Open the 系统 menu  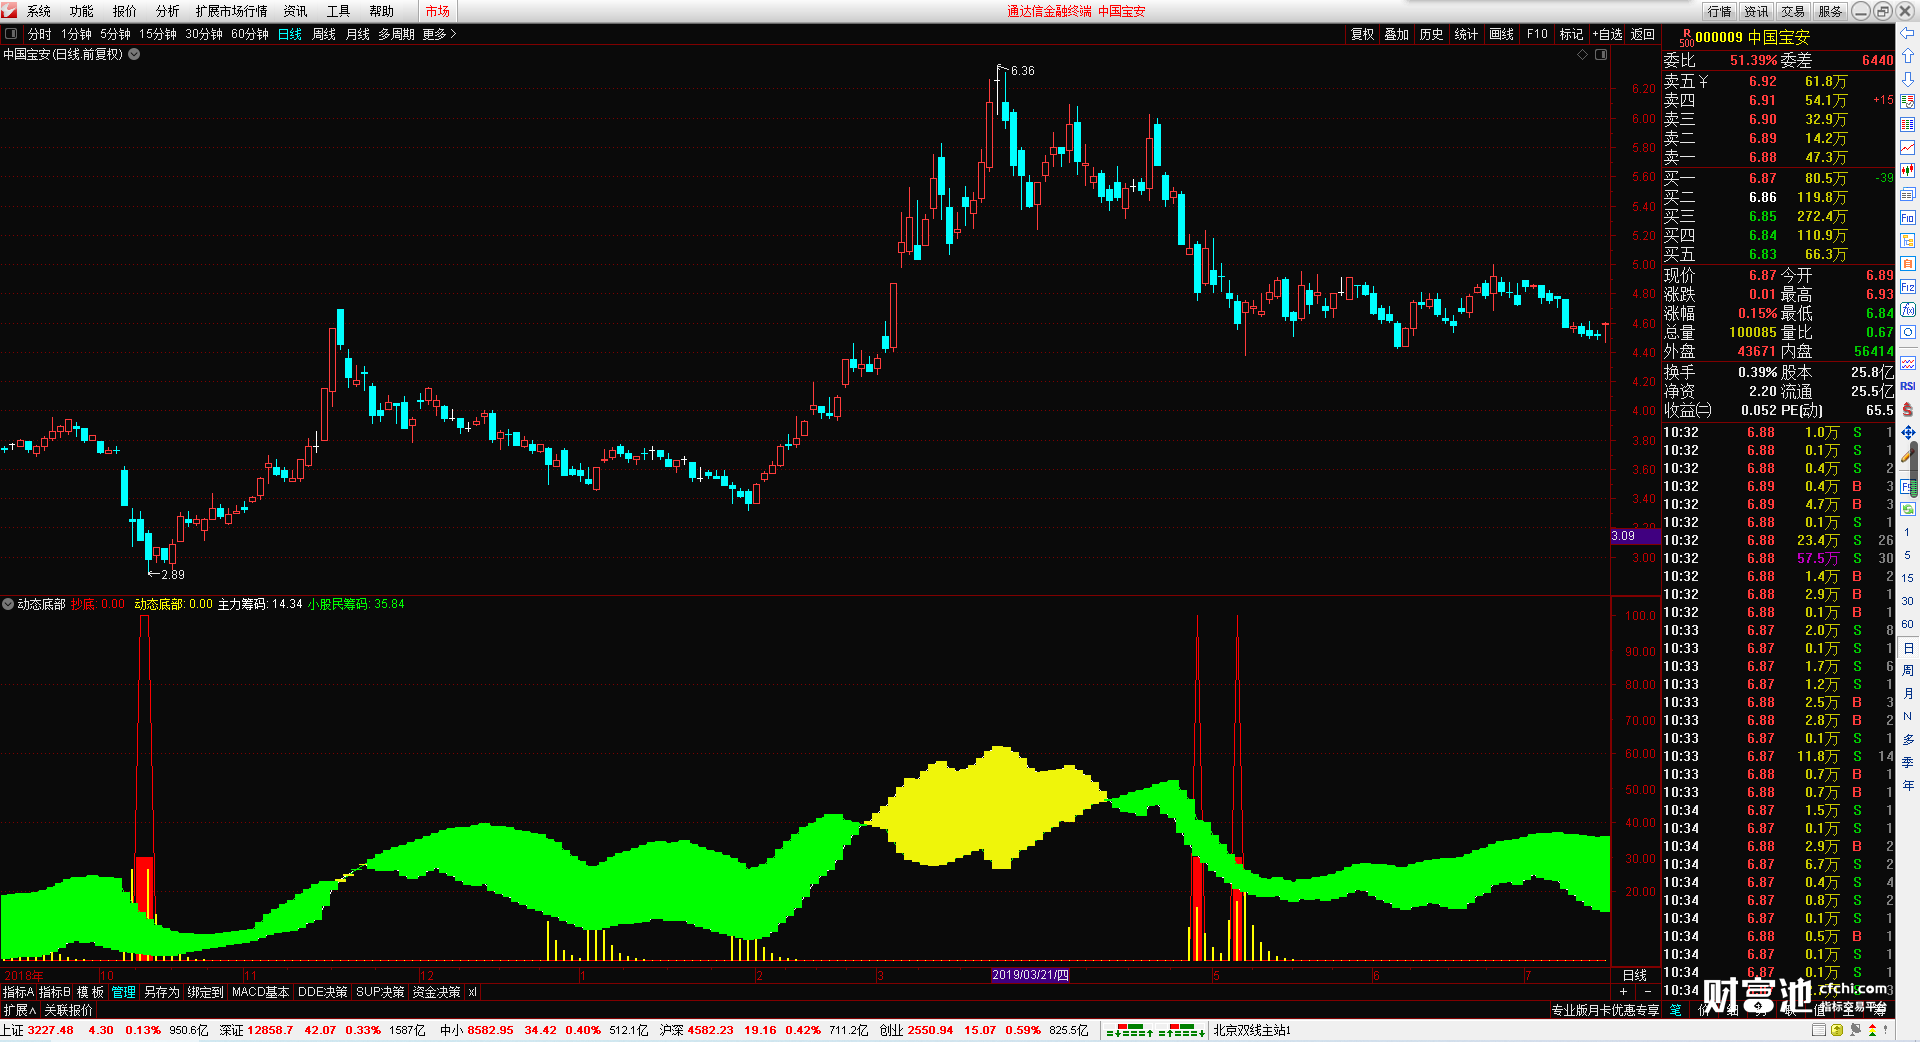tap(39, 11)
